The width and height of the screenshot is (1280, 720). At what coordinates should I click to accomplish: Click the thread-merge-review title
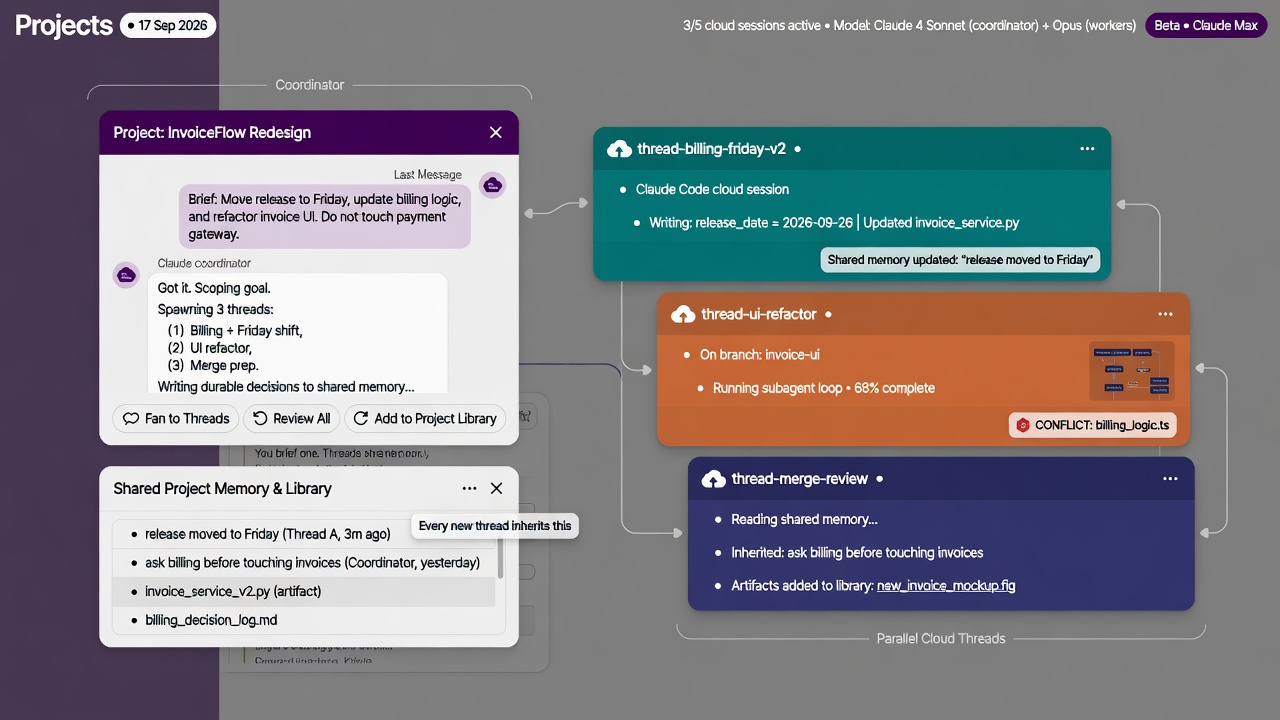[799, 479]
